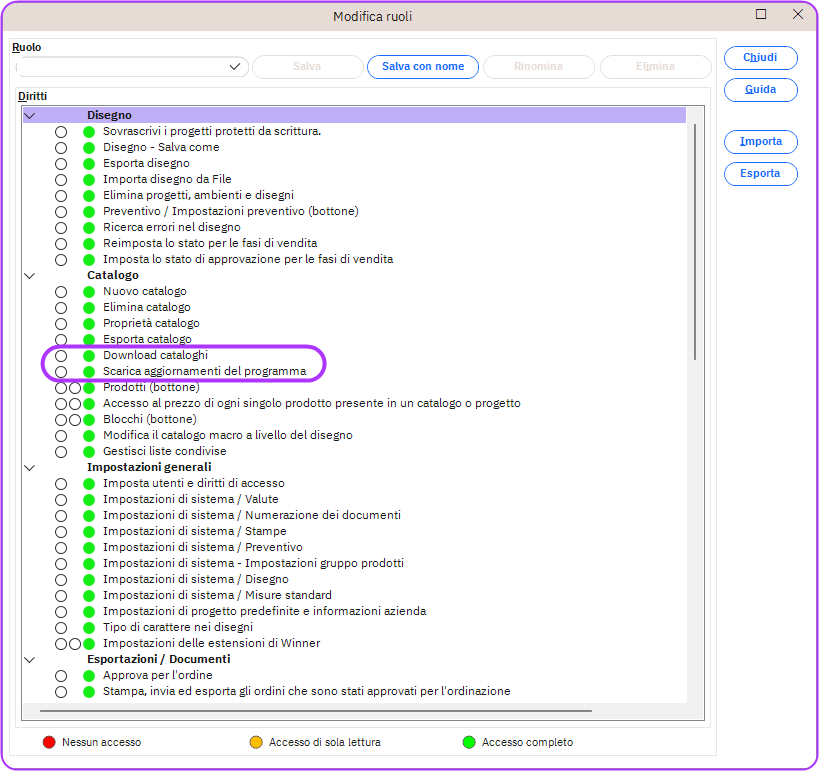The image size is (819, 771).
Task: Click green dot next to Nuovo catalogo
Action: [89, 291]
